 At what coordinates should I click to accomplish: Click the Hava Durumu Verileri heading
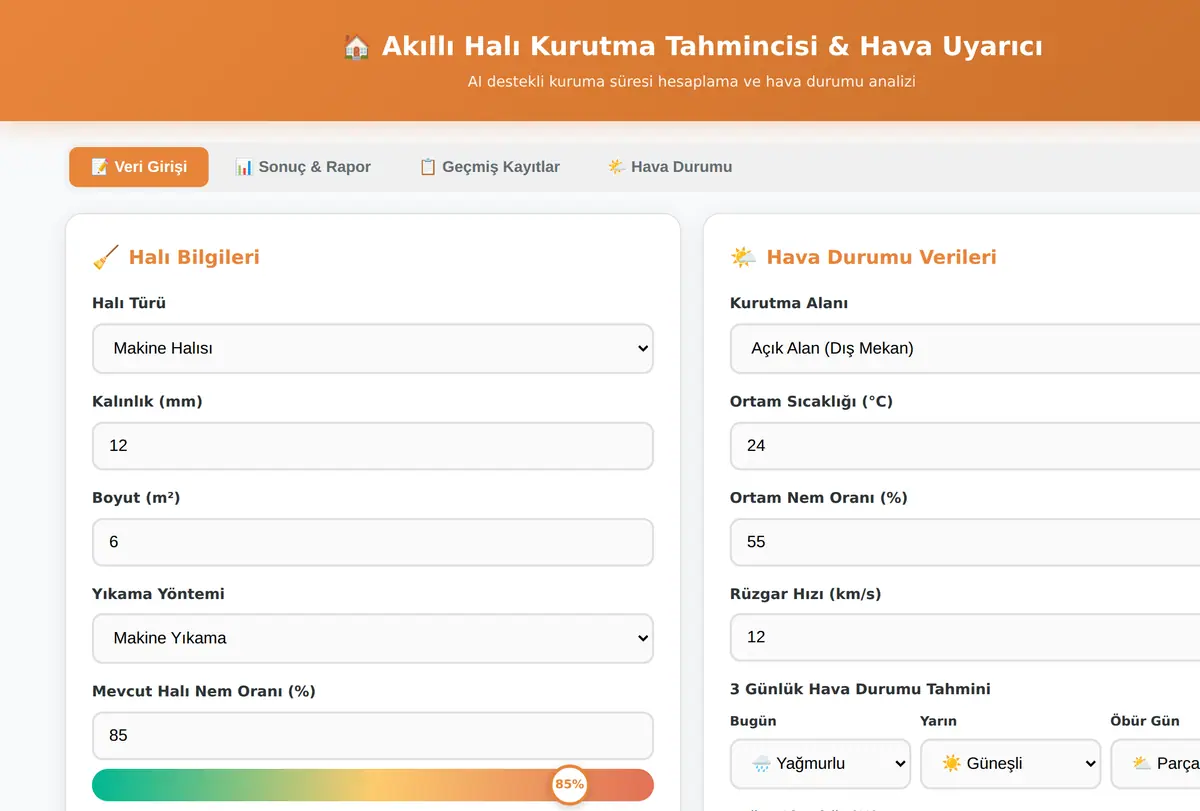881,257
